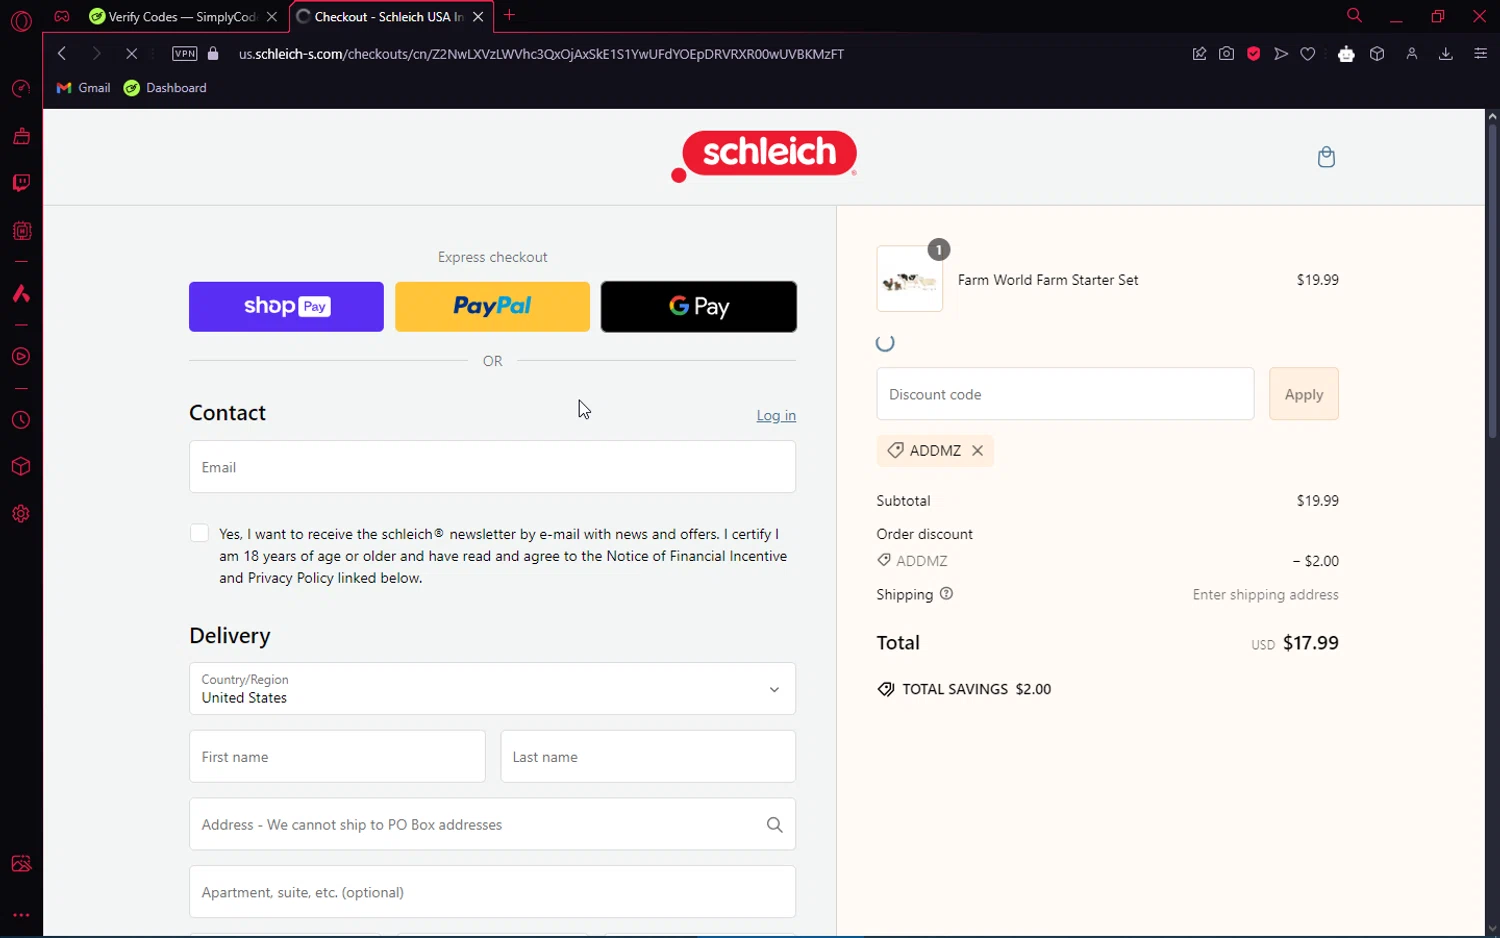Click the browser address bar URL
The height and width of the screenshot is (938, 1500).
pyautogui.click(x=541, y=54)
